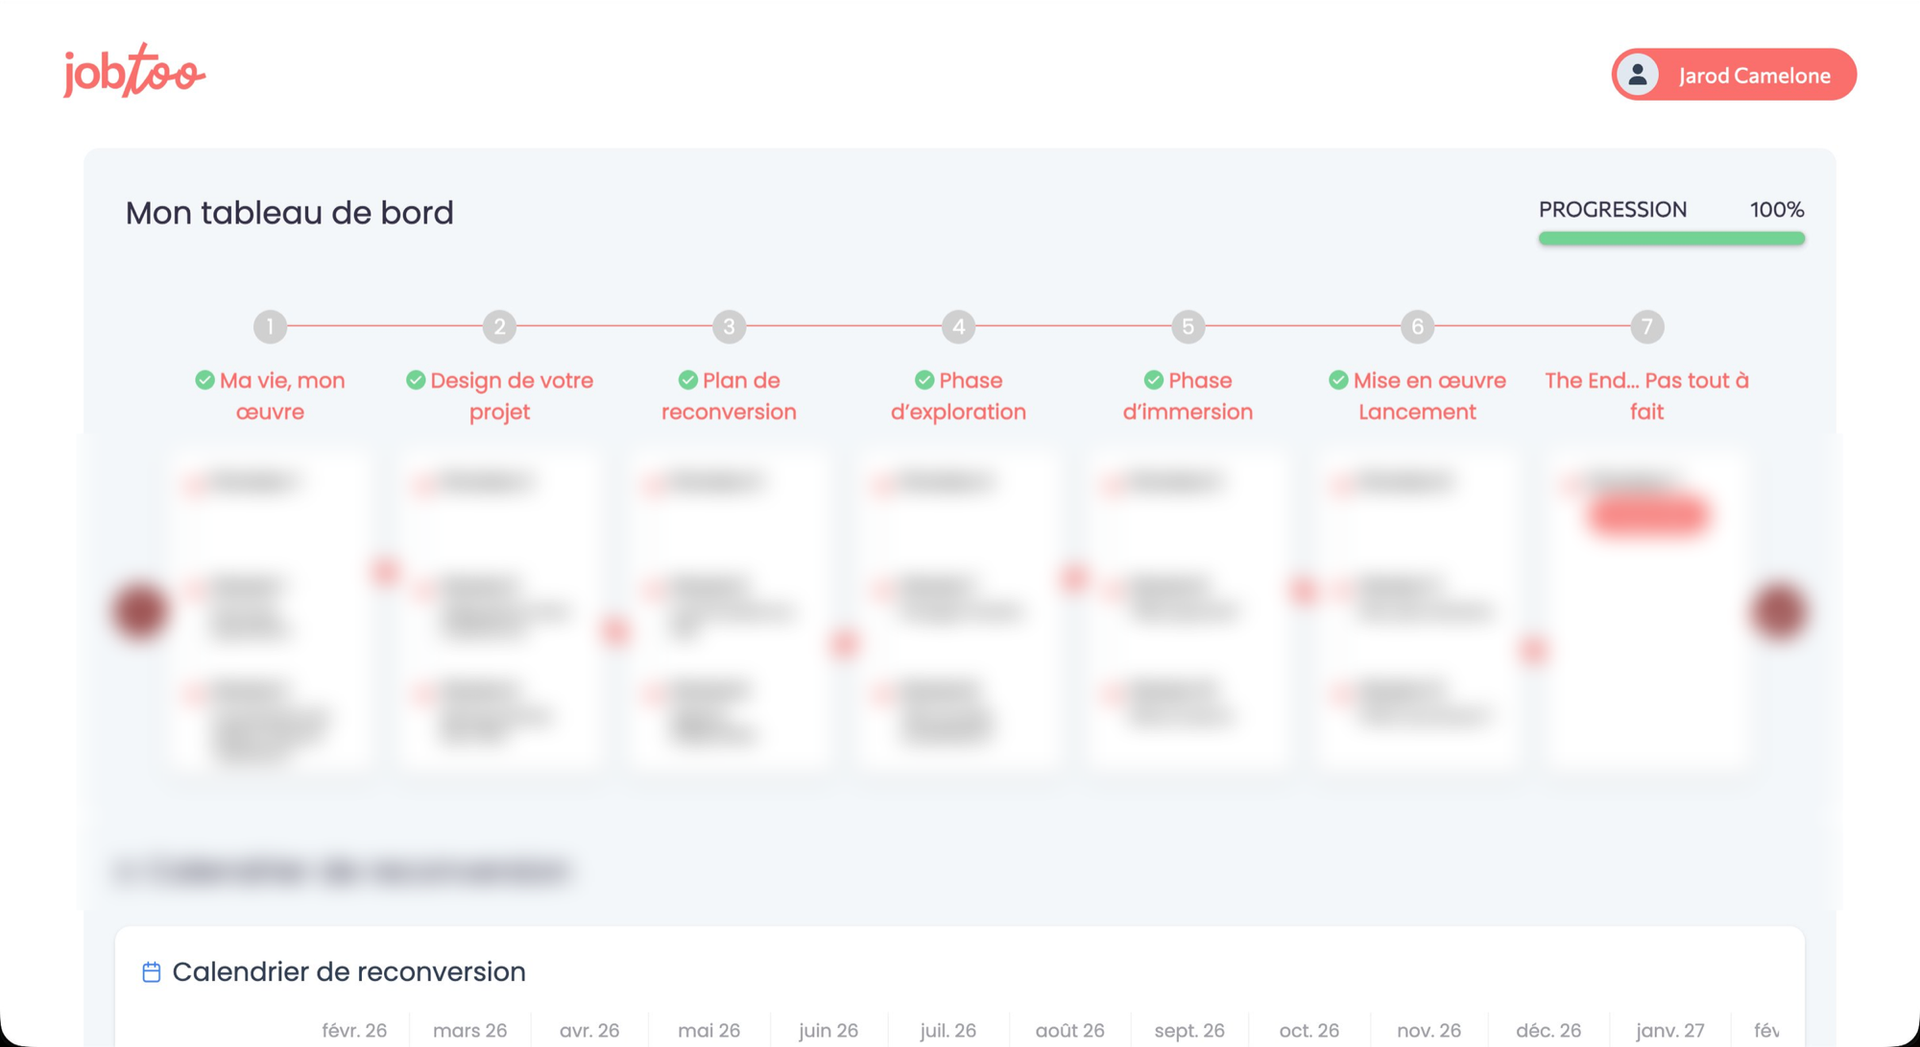Click green check beside 'Phase d'immersion'

click(1154, 380)
